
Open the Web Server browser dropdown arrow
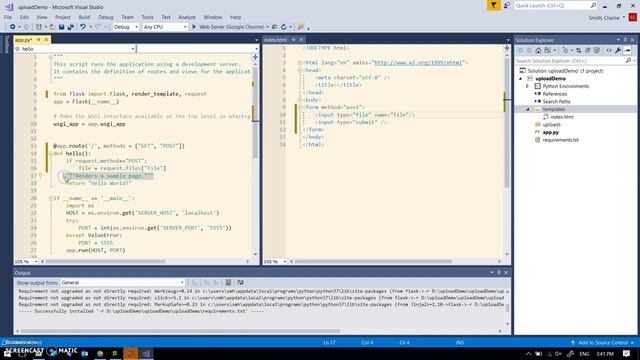pyautogui.click(x=267, y=27)
